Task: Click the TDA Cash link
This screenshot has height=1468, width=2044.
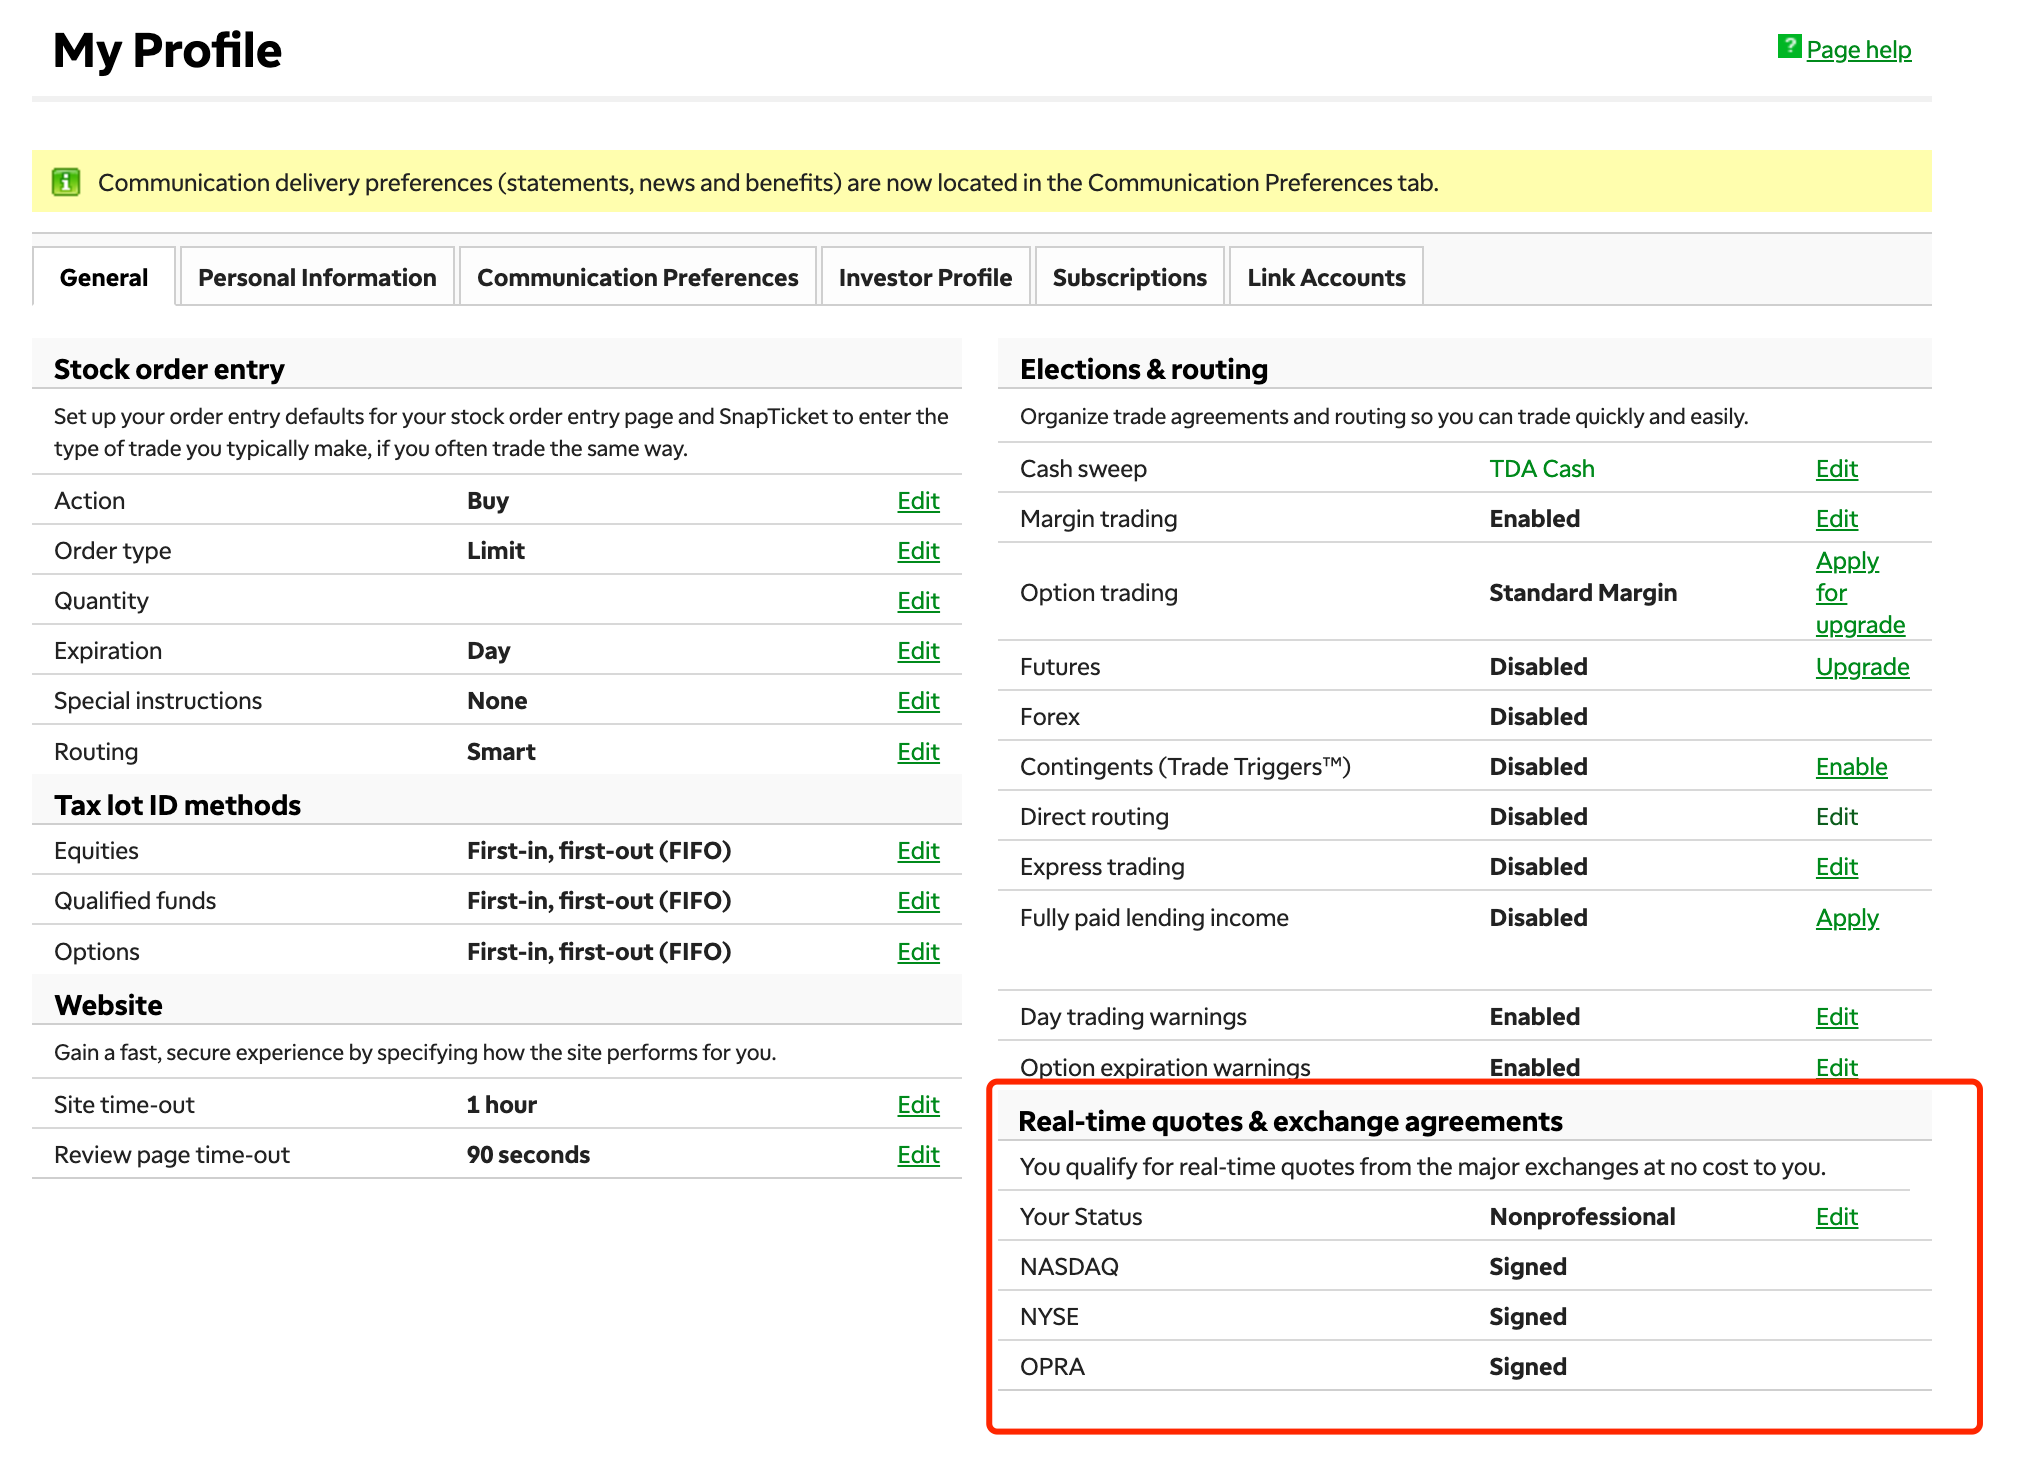Action: pos(1542,469)
